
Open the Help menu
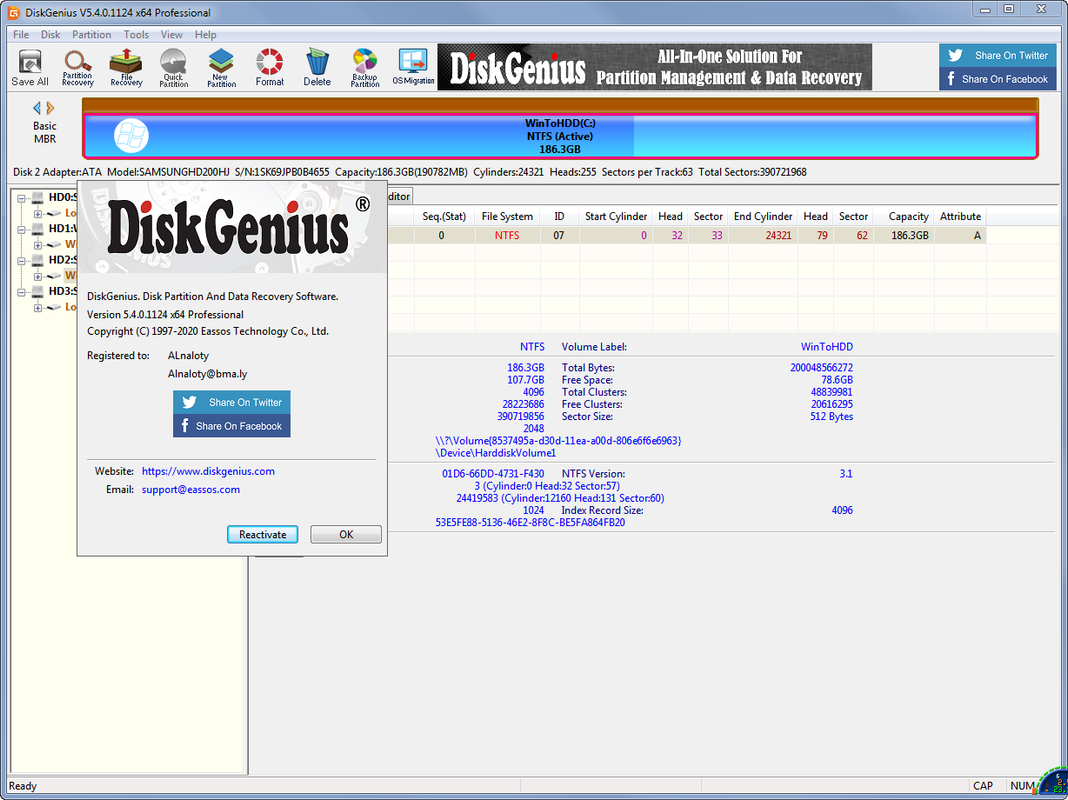[x=205, y=35]
